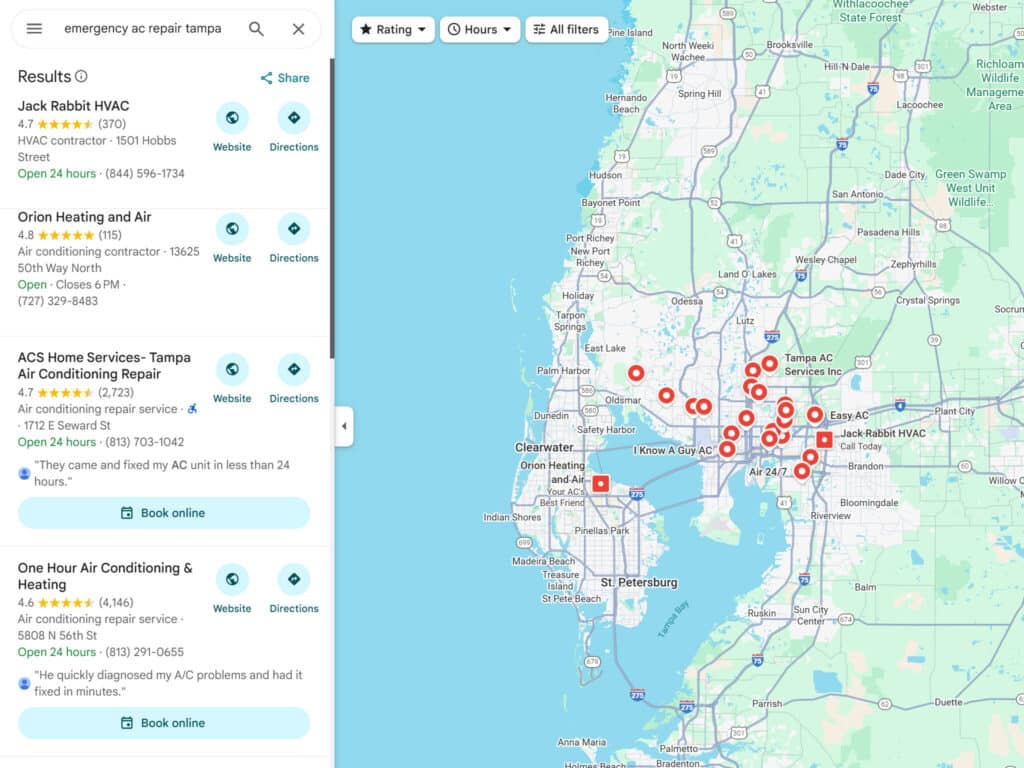Share the results with the Share link
Screen dimensions: 1024x768
coord(285,78)
